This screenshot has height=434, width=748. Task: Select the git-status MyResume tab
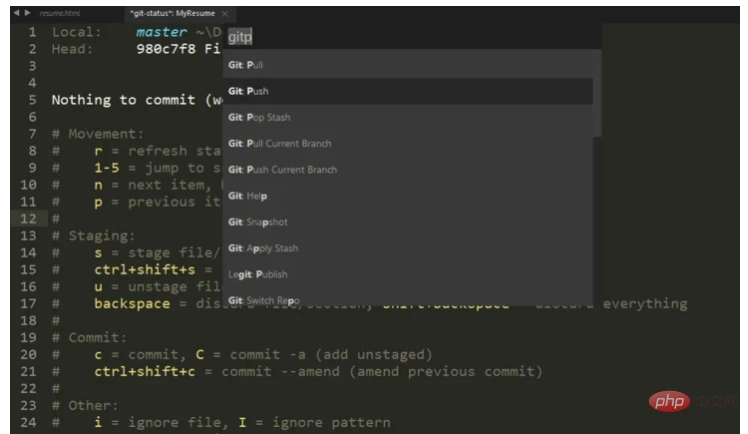(x=173, y=13)
